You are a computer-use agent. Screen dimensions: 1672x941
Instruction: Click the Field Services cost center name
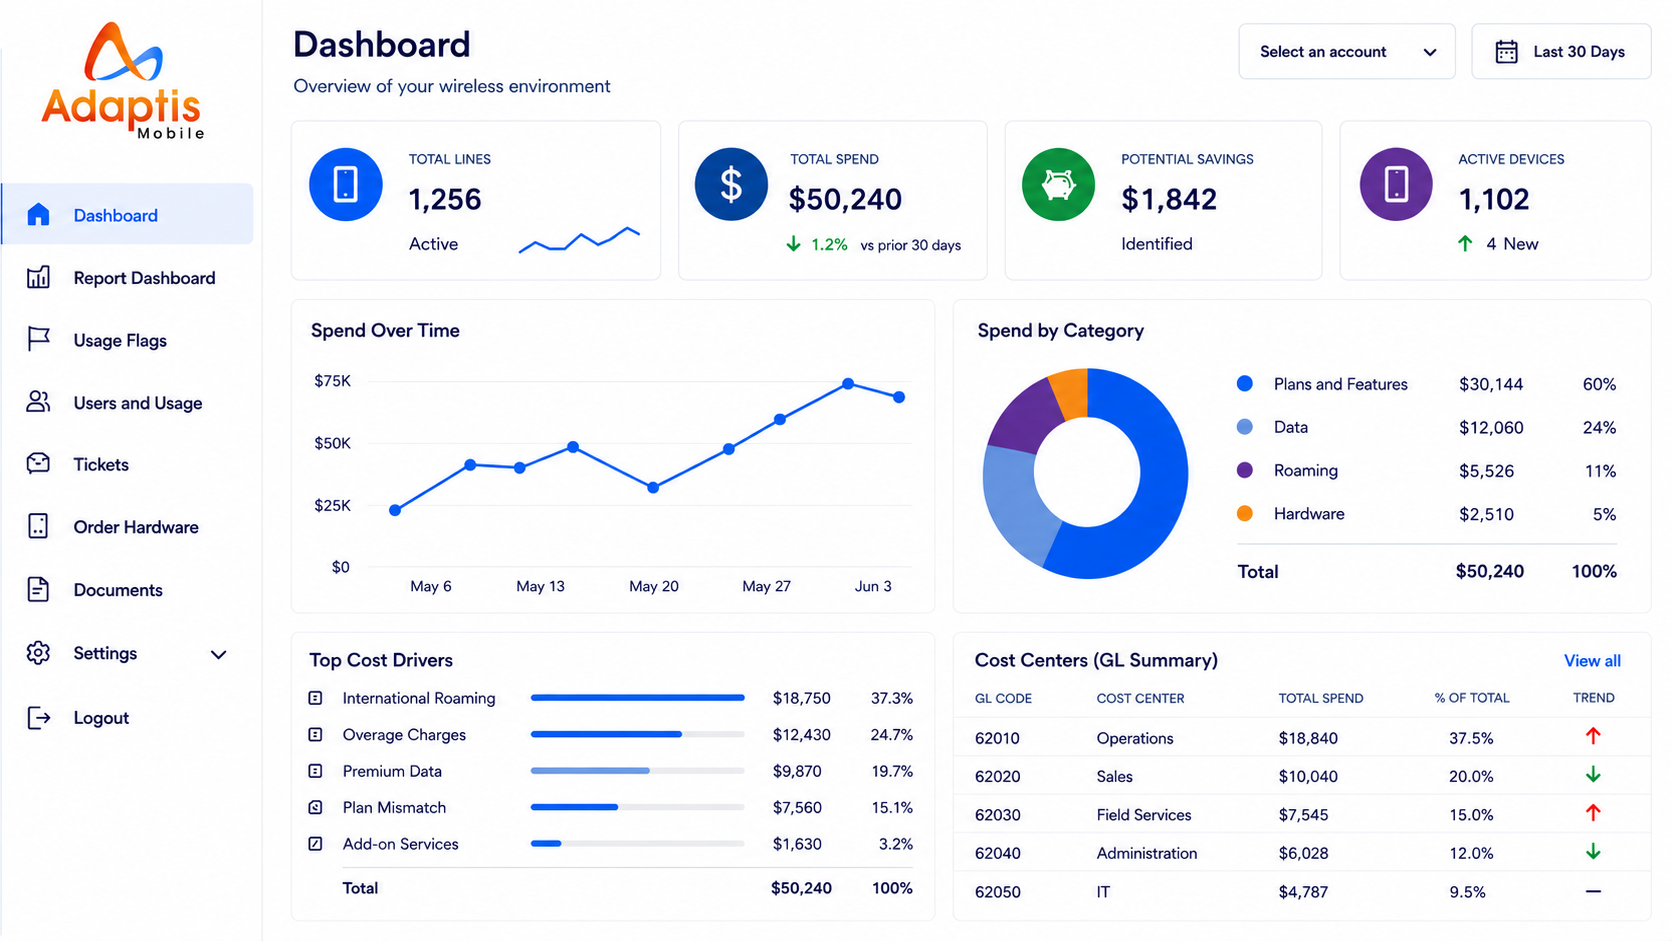point(1144,815)
